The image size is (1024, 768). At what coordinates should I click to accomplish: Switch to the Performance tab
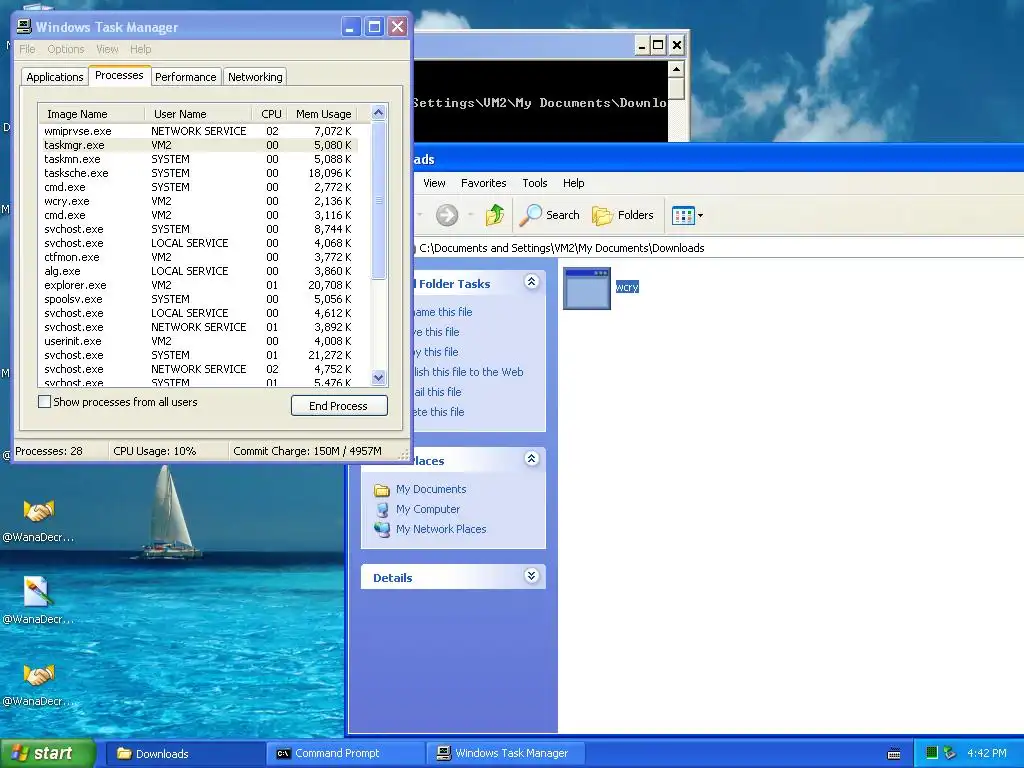(x=185, y=77)
